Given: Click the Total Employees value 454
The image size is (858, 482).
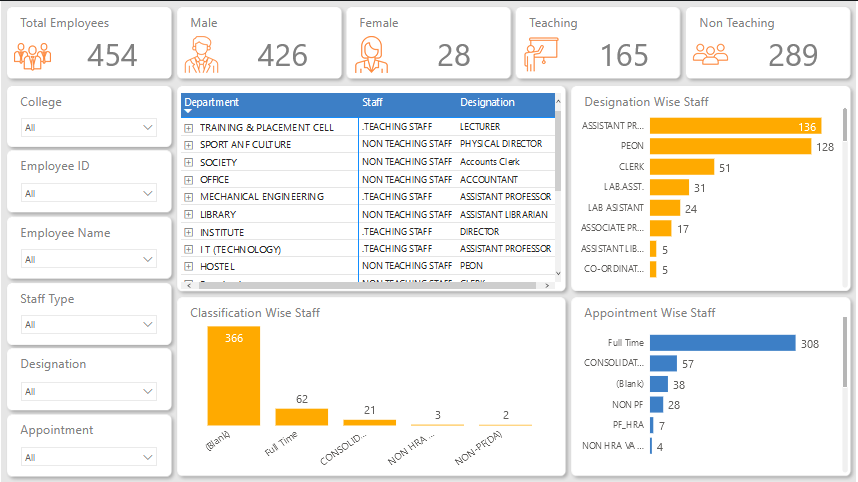Looking at the screenshot, I should pos(112,55).
